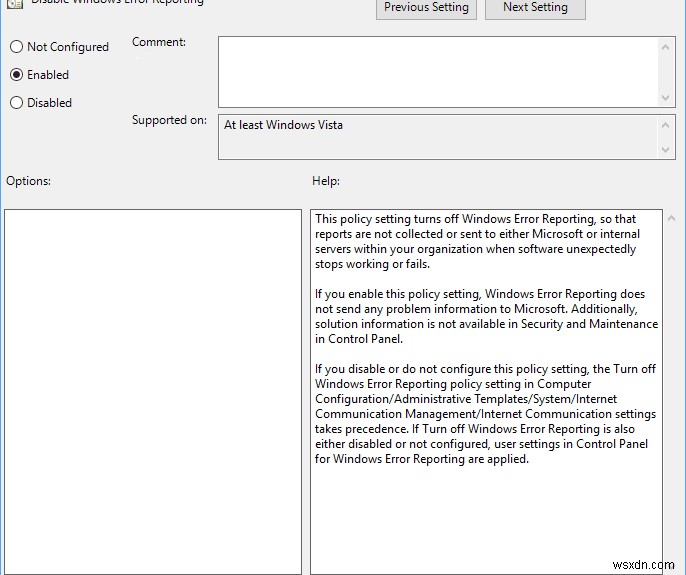Click 'This policy setting turns off' help paragraph
This screenshot has height=575, width=686.
pyautogui.click(x=477, y=241)
